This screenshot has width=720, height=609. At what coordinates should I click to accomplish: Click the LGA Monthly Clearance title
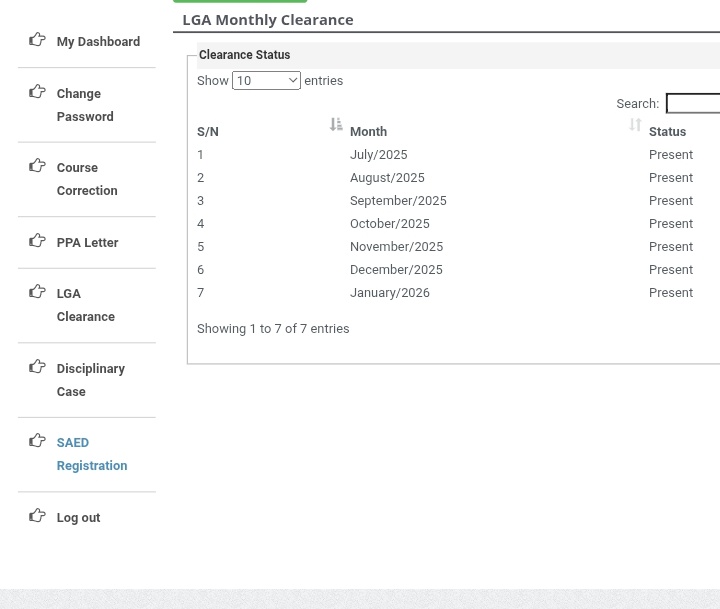[268, 20]
